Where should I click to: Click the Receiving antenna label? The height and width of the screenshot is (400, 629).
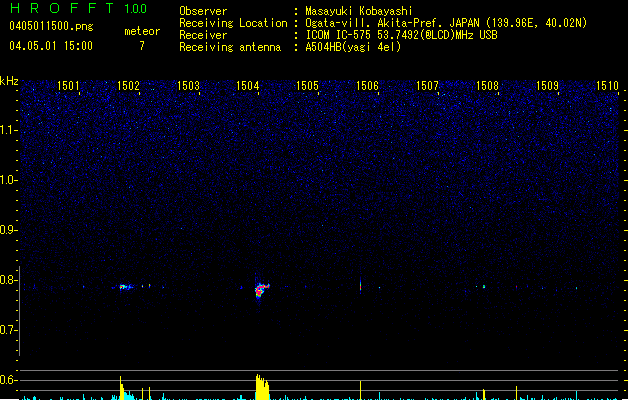[x=230, y=47]
